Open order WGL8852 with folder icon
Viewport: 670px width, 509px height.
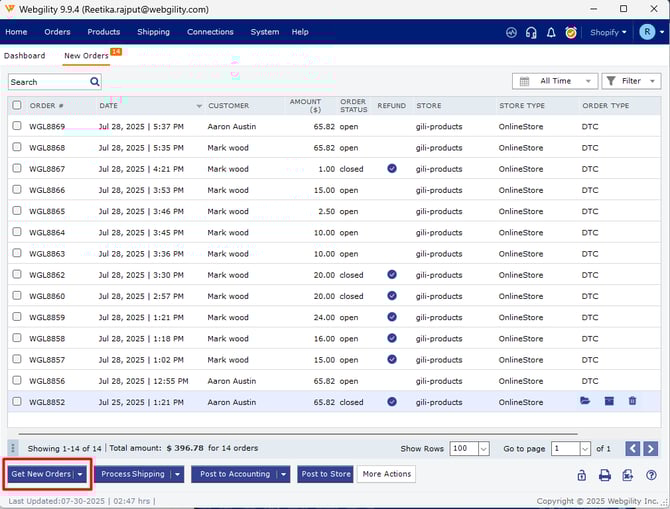point(585,402)
